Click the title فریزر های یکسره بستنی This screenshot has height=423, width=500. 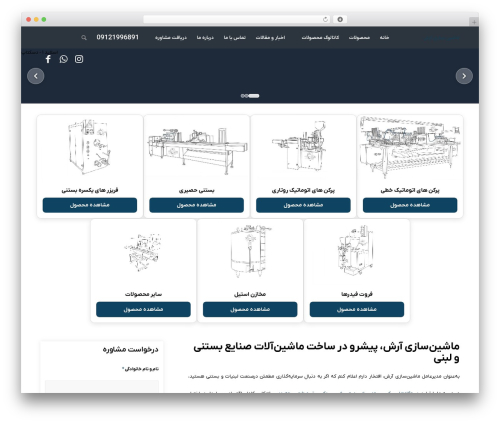pyautogui.click(x=90, y=190)
